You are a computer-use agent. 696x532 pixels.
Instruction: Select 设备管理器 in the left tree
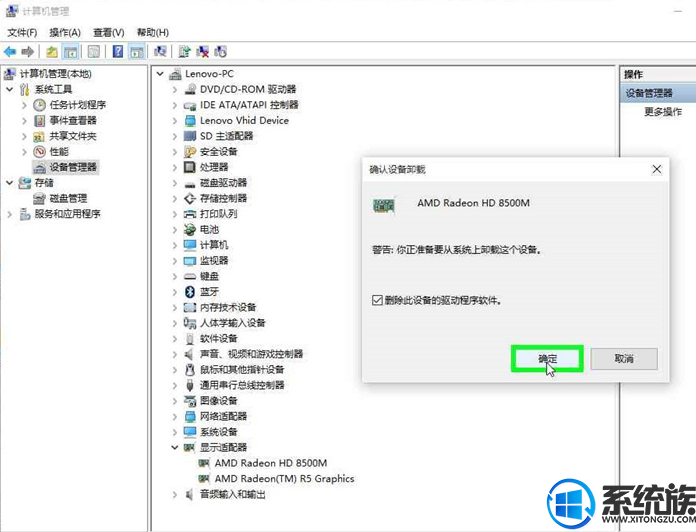pos(73,167)
